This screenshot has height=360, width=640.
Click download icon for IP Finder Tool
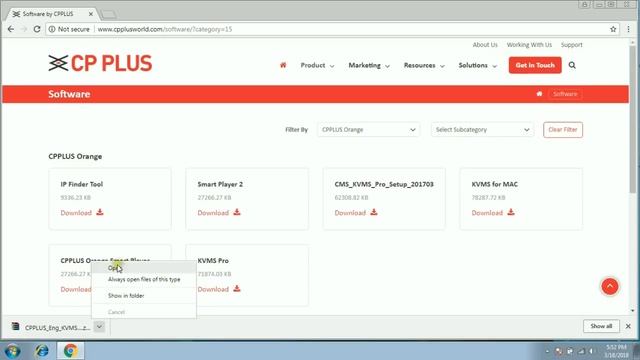coord(100,212)
